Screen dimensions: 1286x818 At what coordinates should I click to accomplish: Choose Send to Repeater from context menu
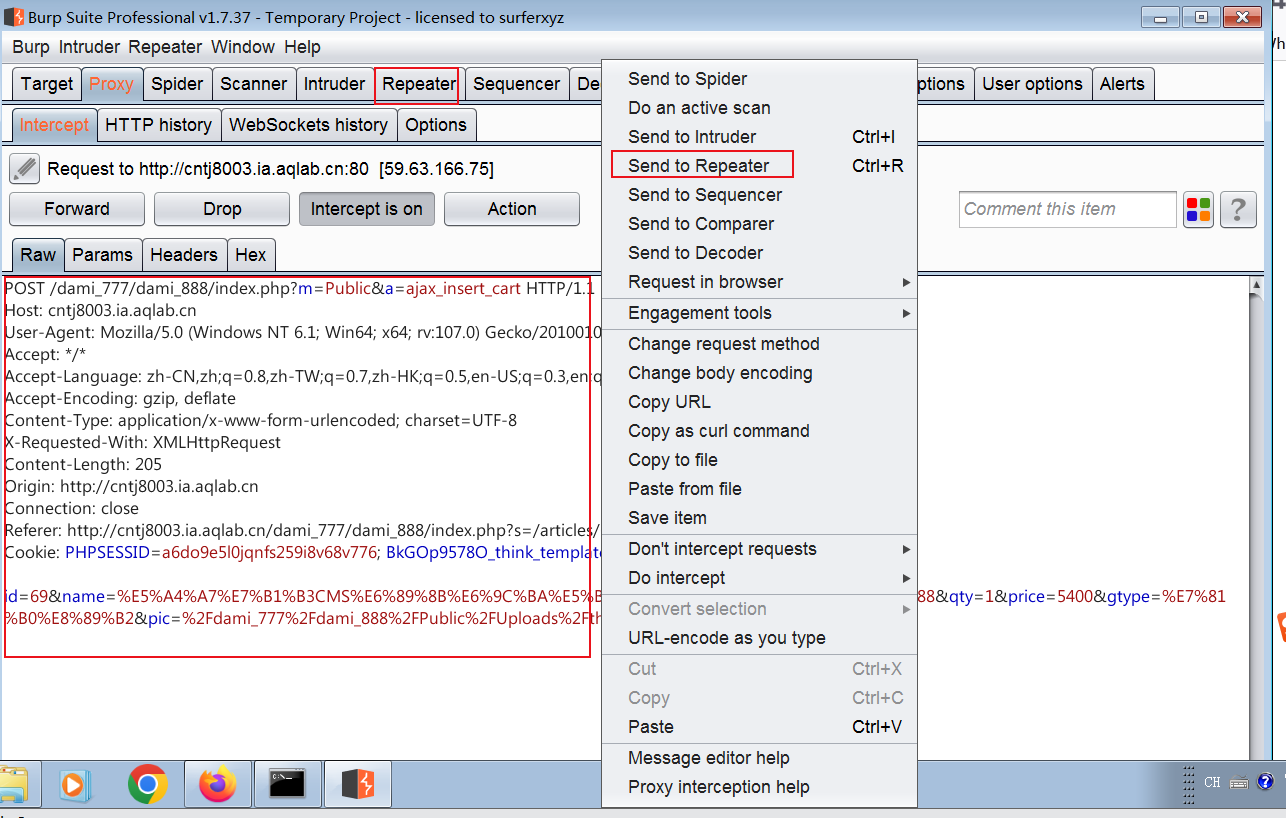point(759,166)
